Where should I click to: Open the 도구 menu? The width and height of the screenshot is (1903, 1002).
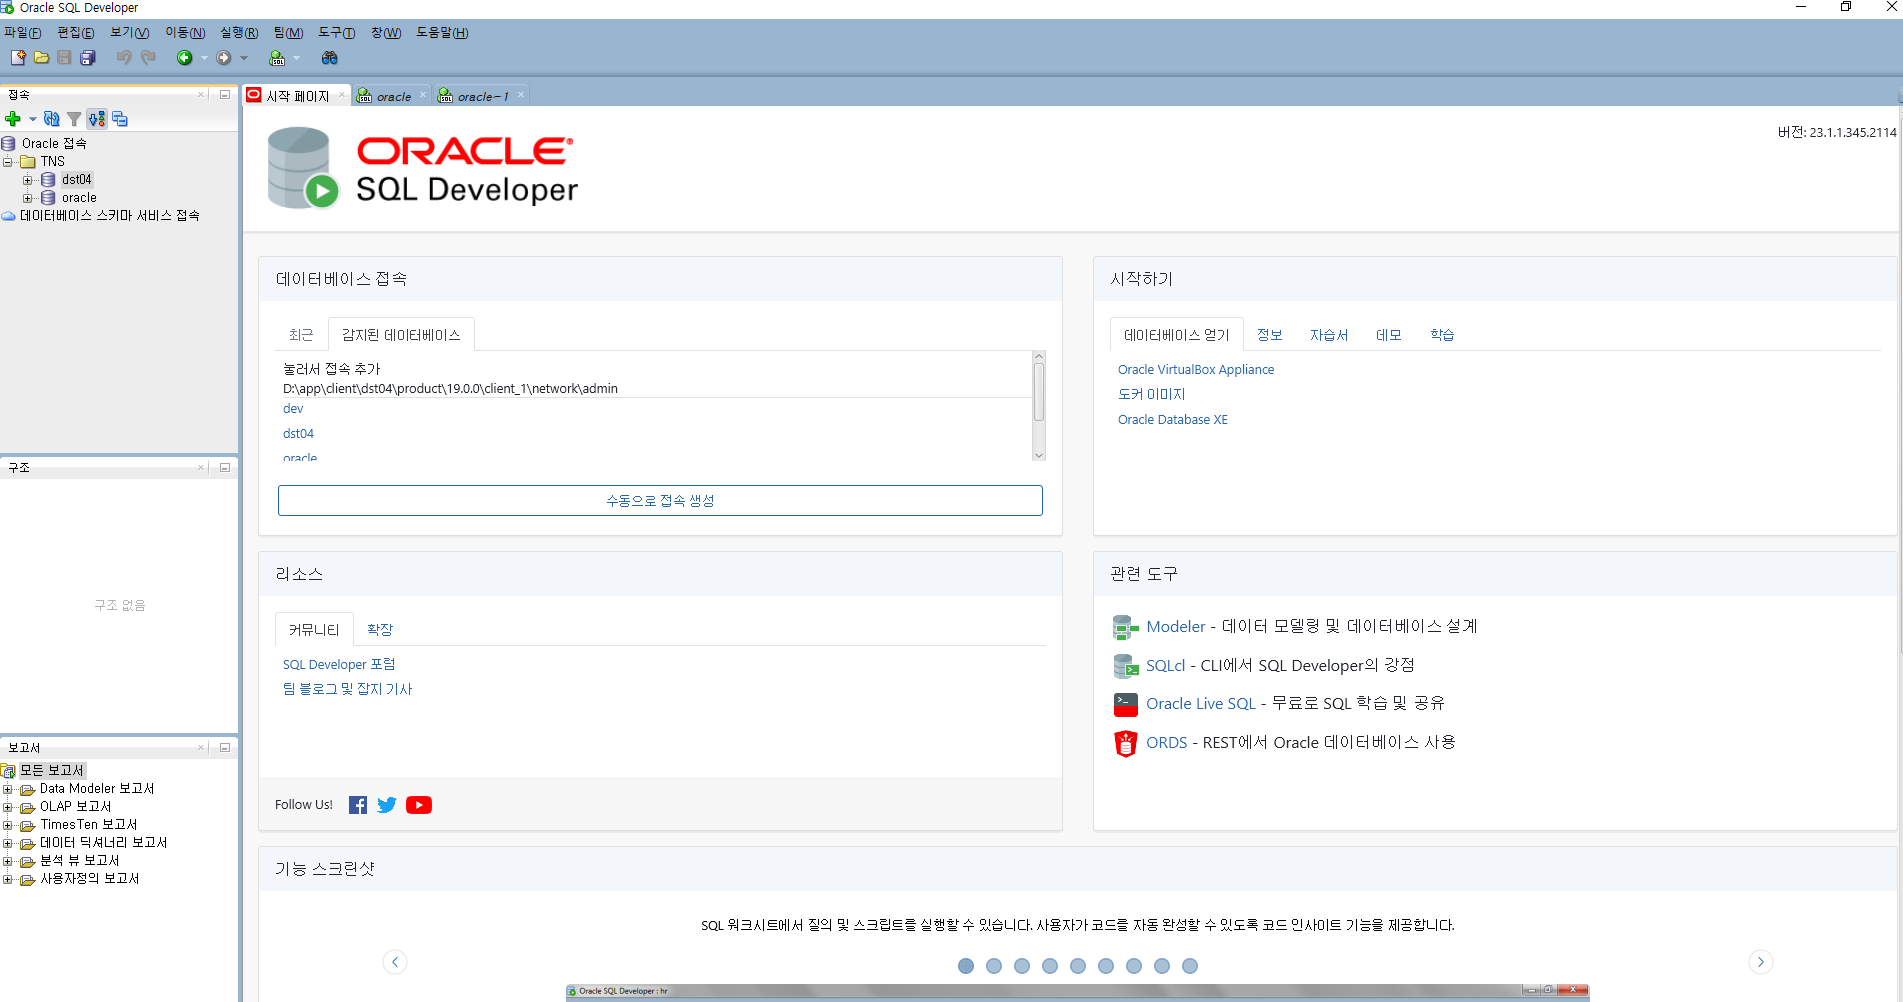pos(337,33)
